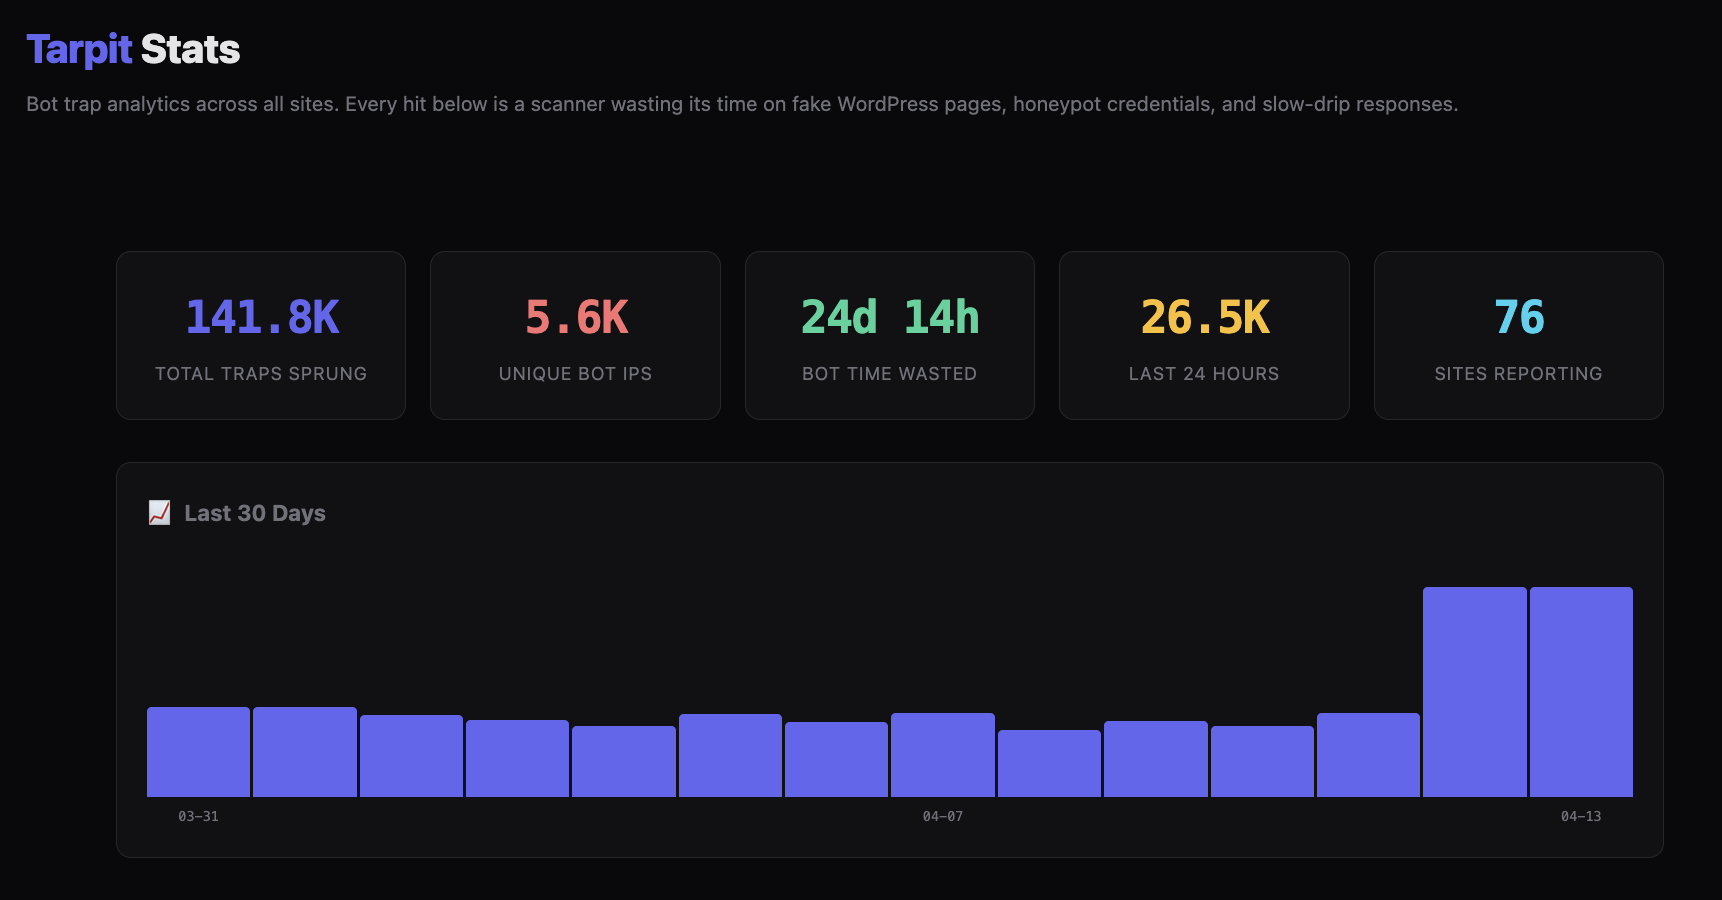Screen dimensions: 1722x900
Task: Click the Tarpit Stats page title
Action: pyautogui.click(x=133, y=49)
